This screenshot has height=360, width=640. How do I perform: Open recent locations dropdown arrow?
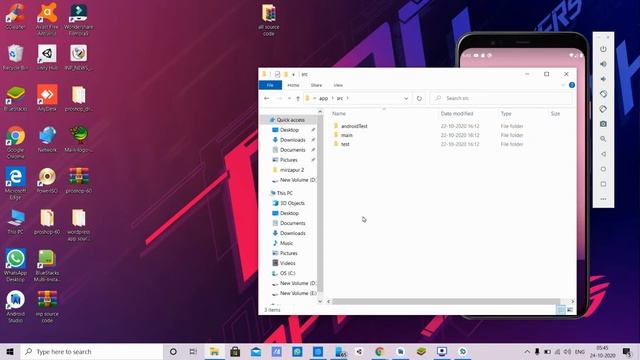tap(289, 98)
